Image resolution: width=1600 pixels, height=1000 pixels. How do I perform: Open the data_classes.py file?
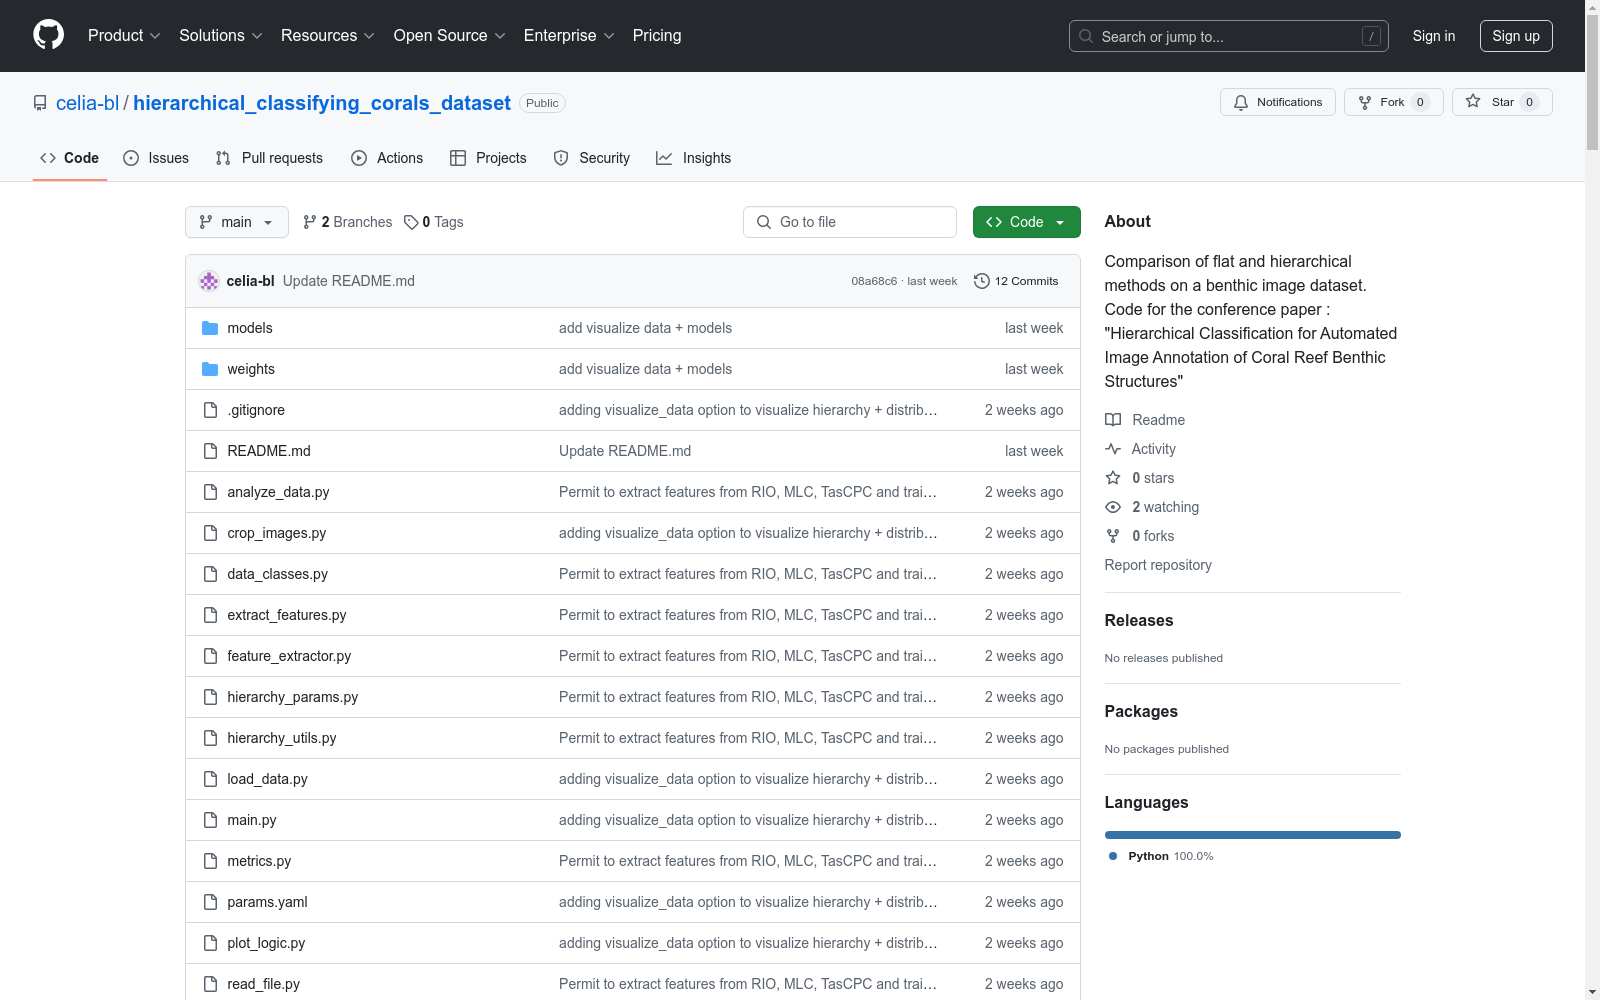277,574
